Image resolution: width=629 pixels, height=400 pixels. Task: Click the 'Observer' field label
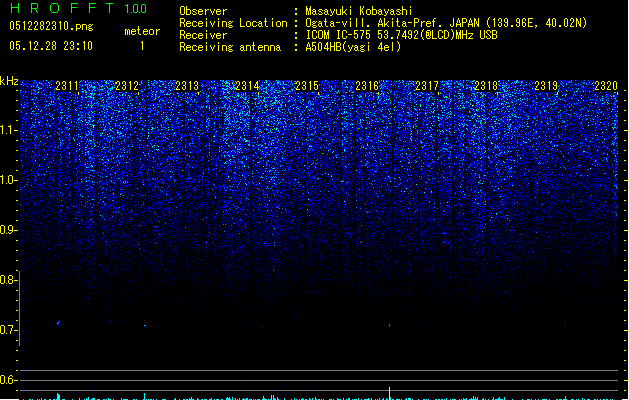pyautogui.click(x=203, y=11)
